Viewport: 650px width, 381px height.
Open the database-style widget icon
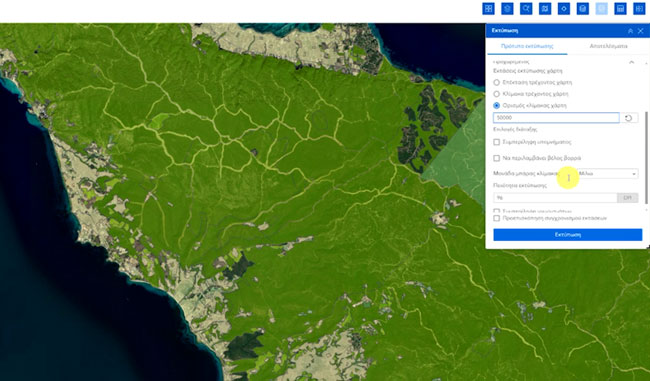582,9
